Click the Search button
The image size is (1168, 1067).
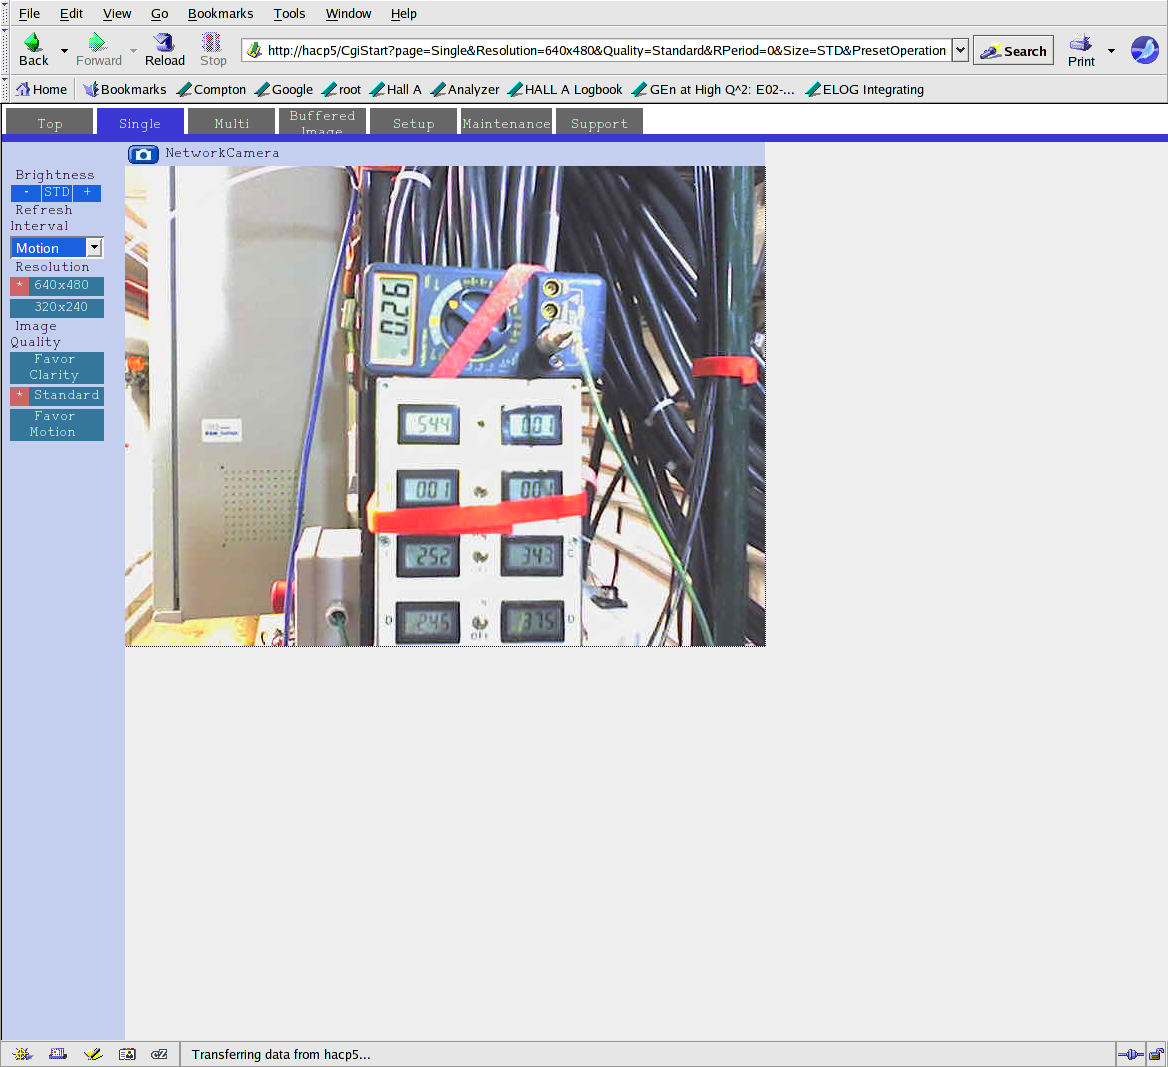1013,51
